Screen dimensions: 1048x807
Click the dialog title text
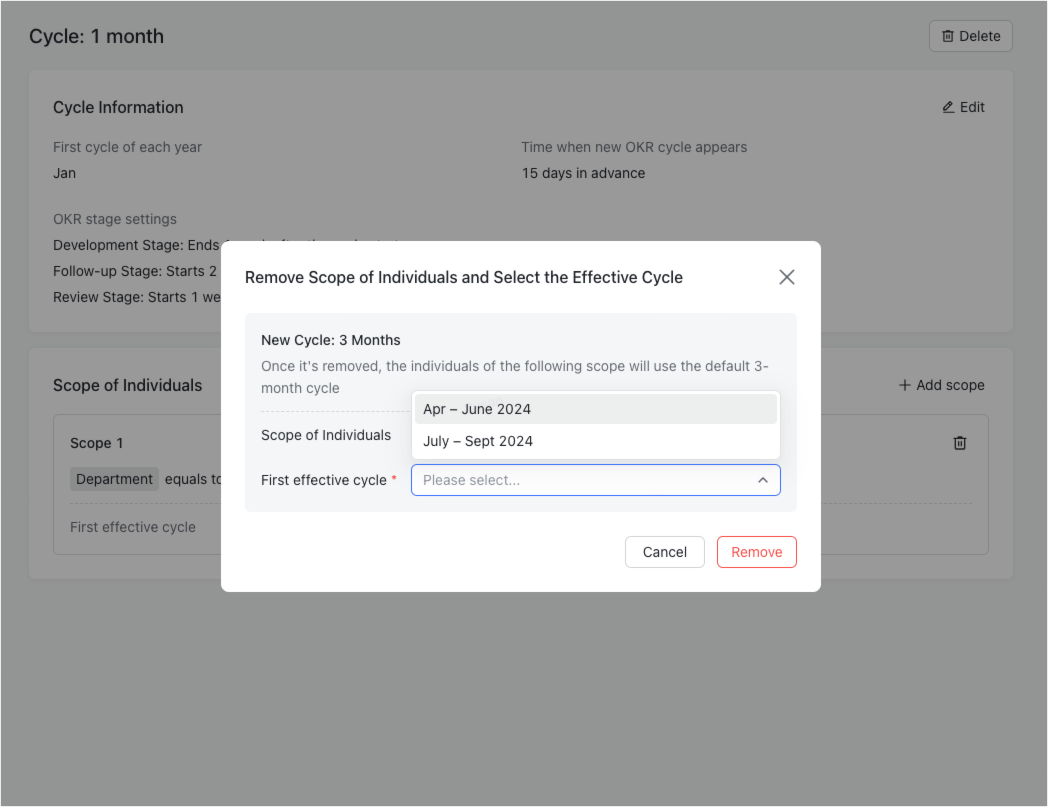point(464,277)
